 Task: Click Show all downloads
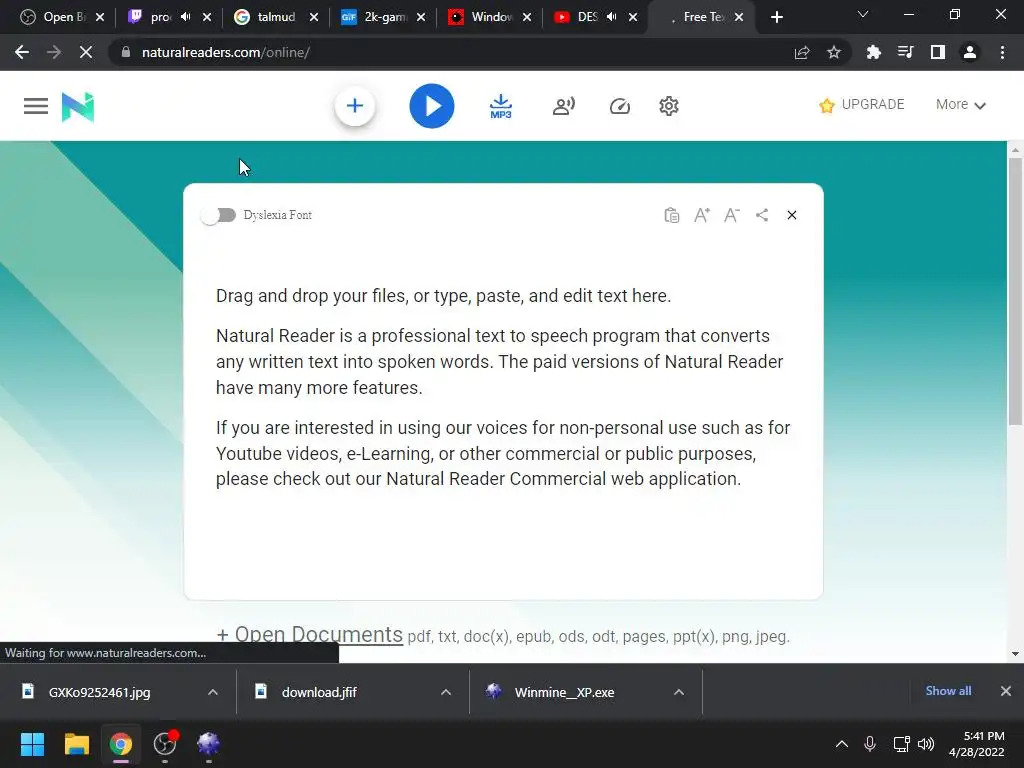coord(948,691)
